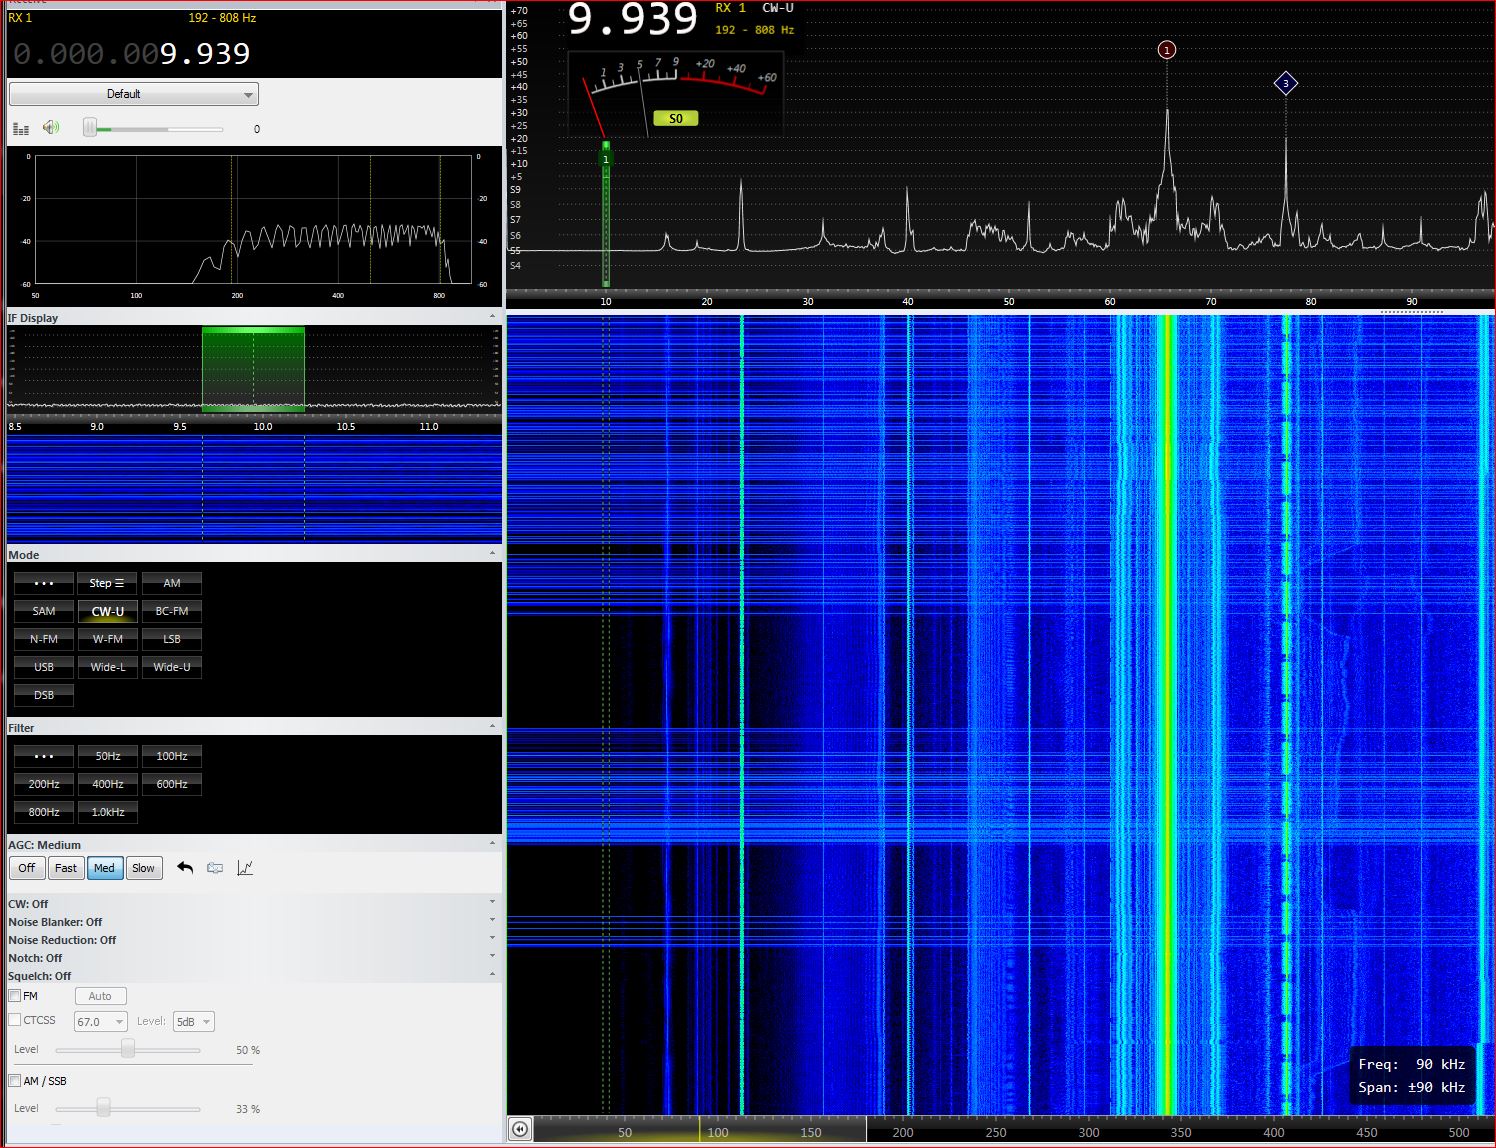Choose the 50Hz filter
The height and width of the screenshot is (1148, 1496).
point(108,756)
